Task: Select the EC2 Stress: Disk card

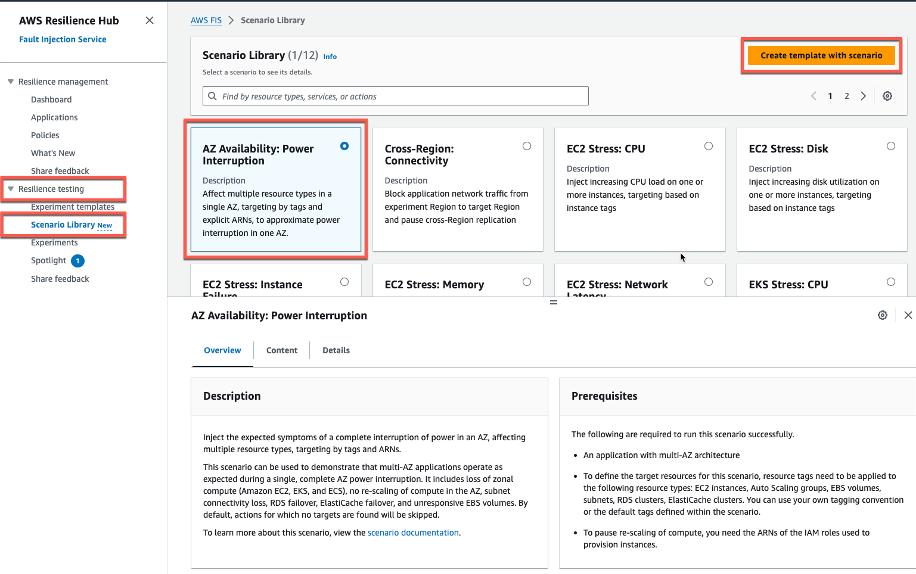Action: click(x=822, y=190)
